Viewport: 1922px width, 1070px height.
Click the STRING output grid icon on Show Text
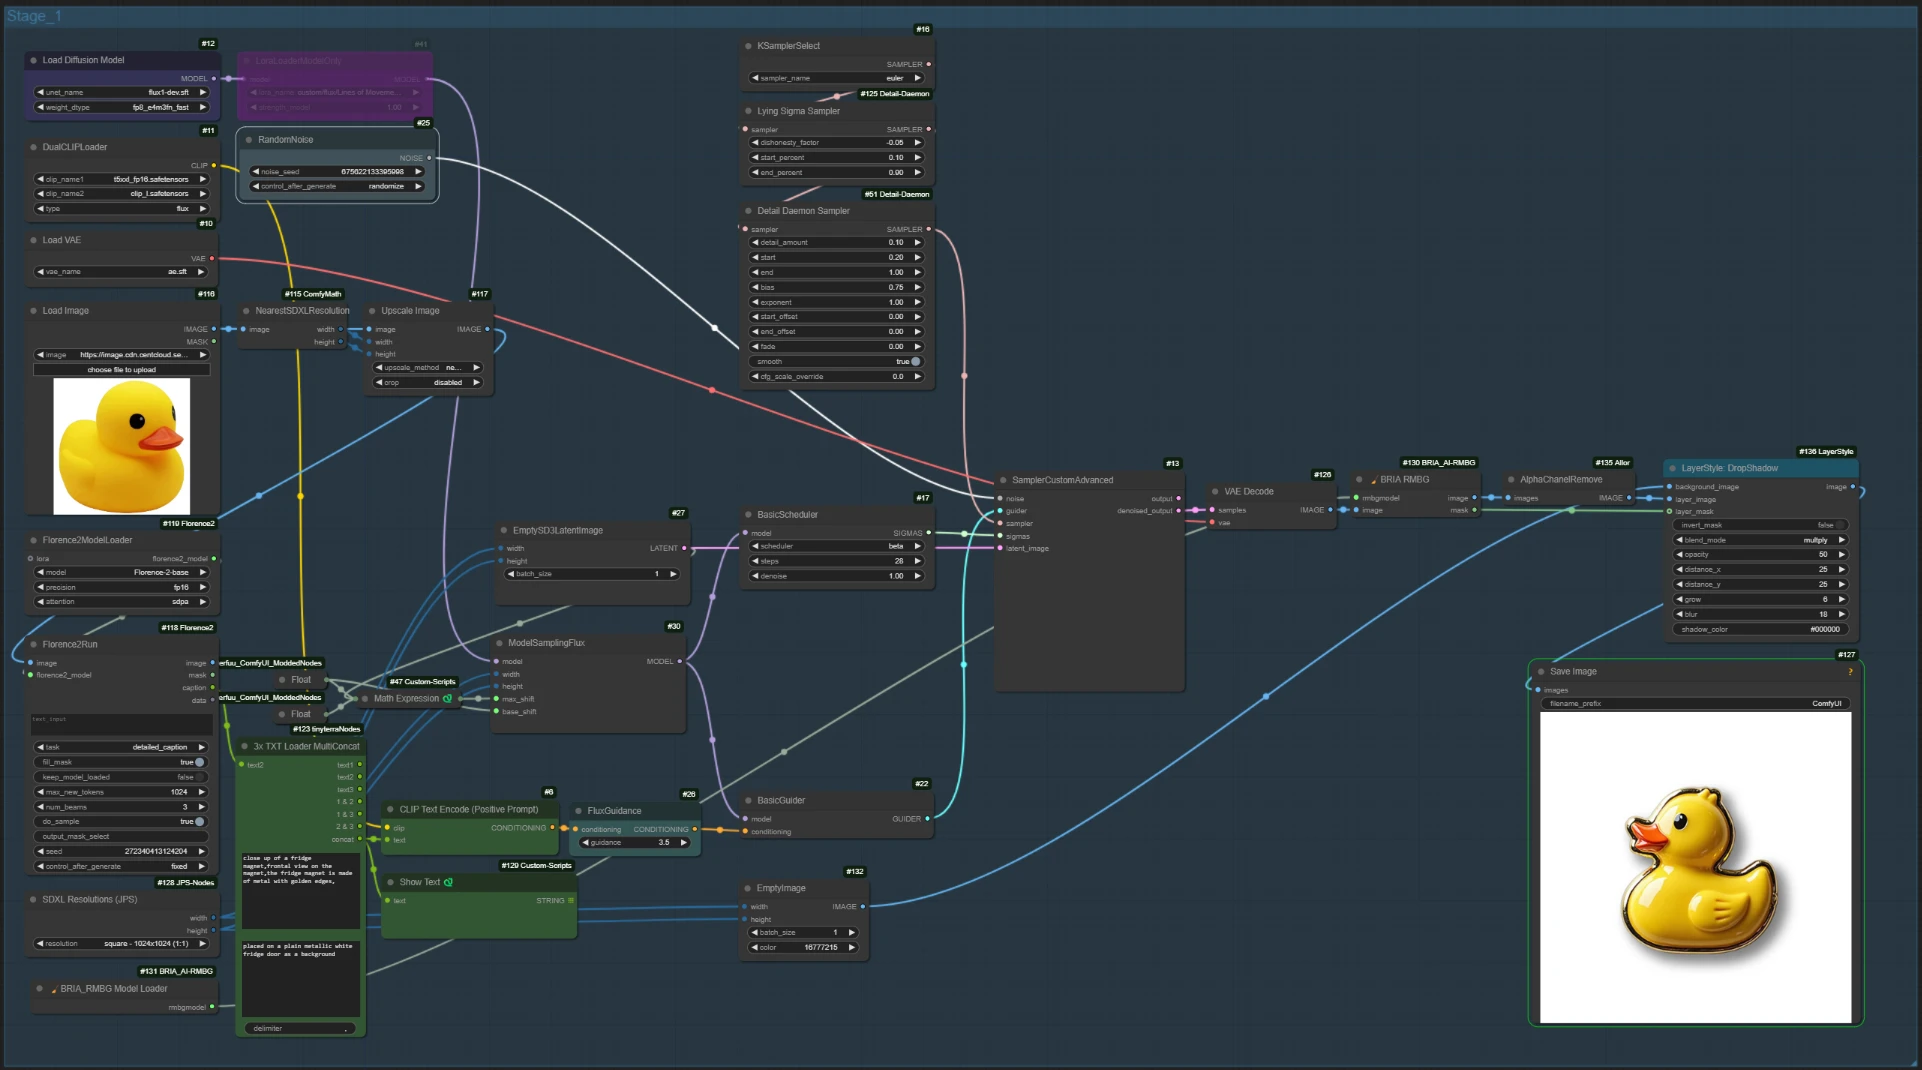(571, 900)
